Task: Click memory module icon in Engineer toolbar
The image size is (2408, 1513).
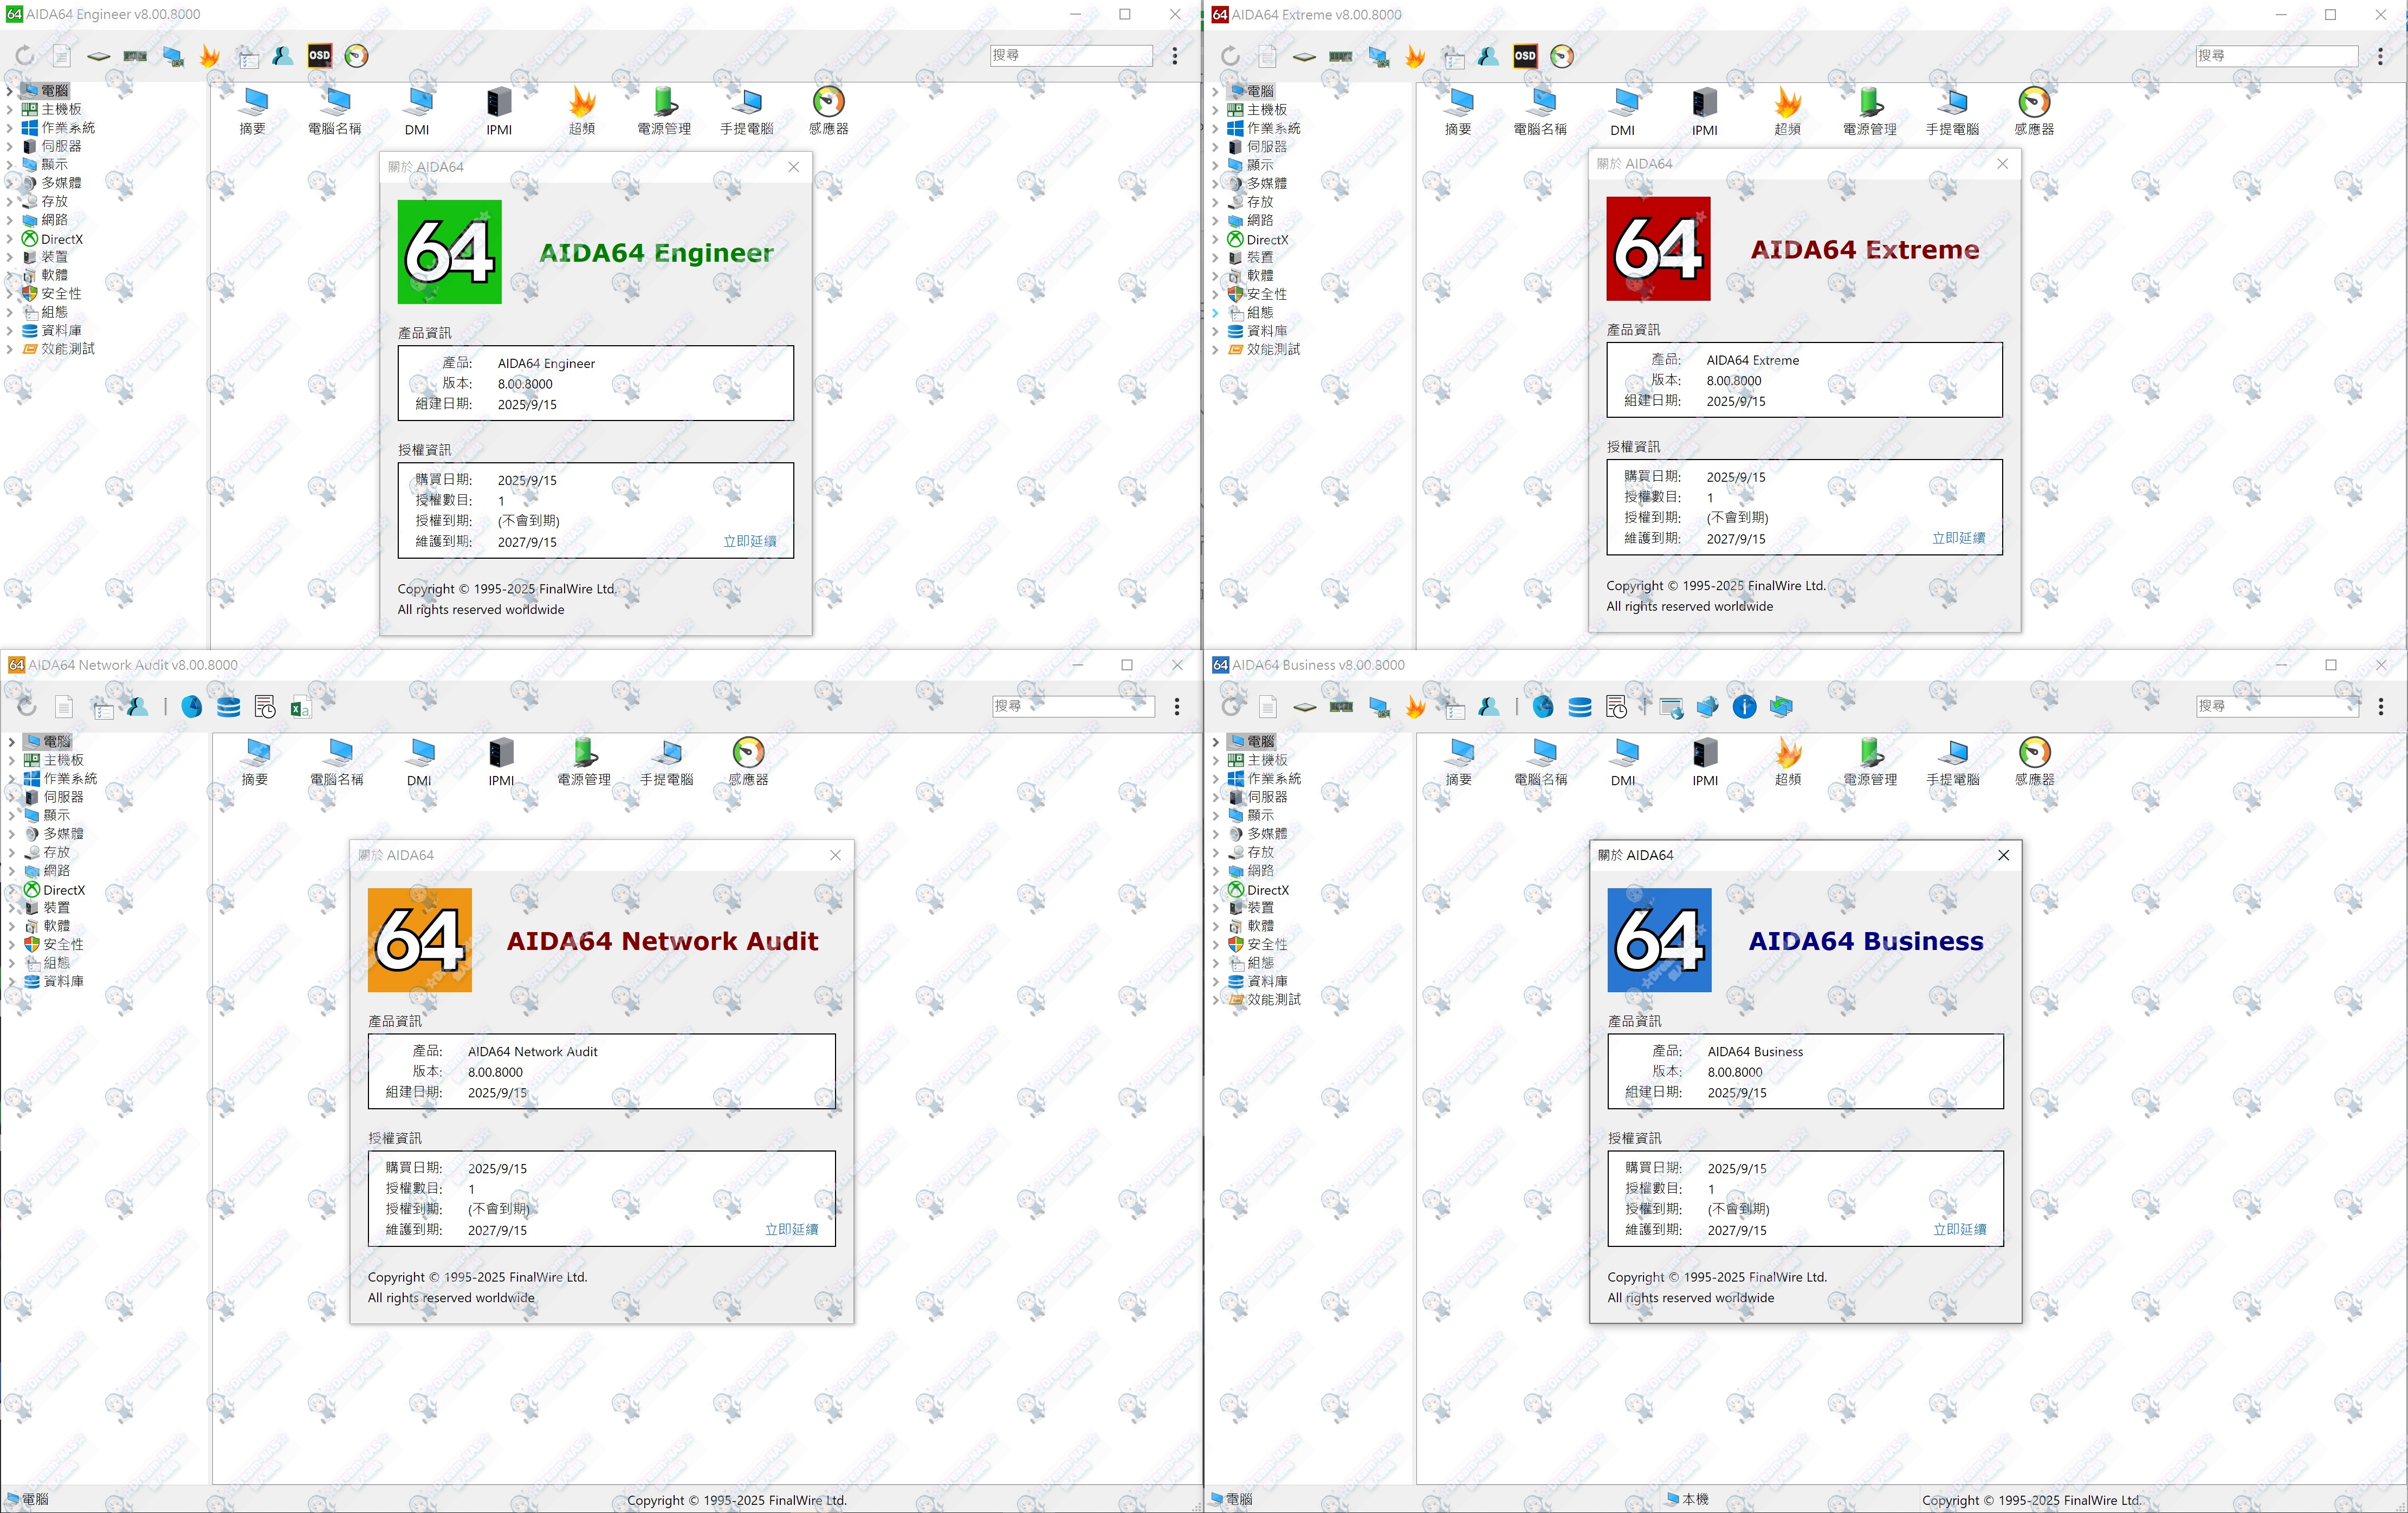Action: click(x=135, y=56)
